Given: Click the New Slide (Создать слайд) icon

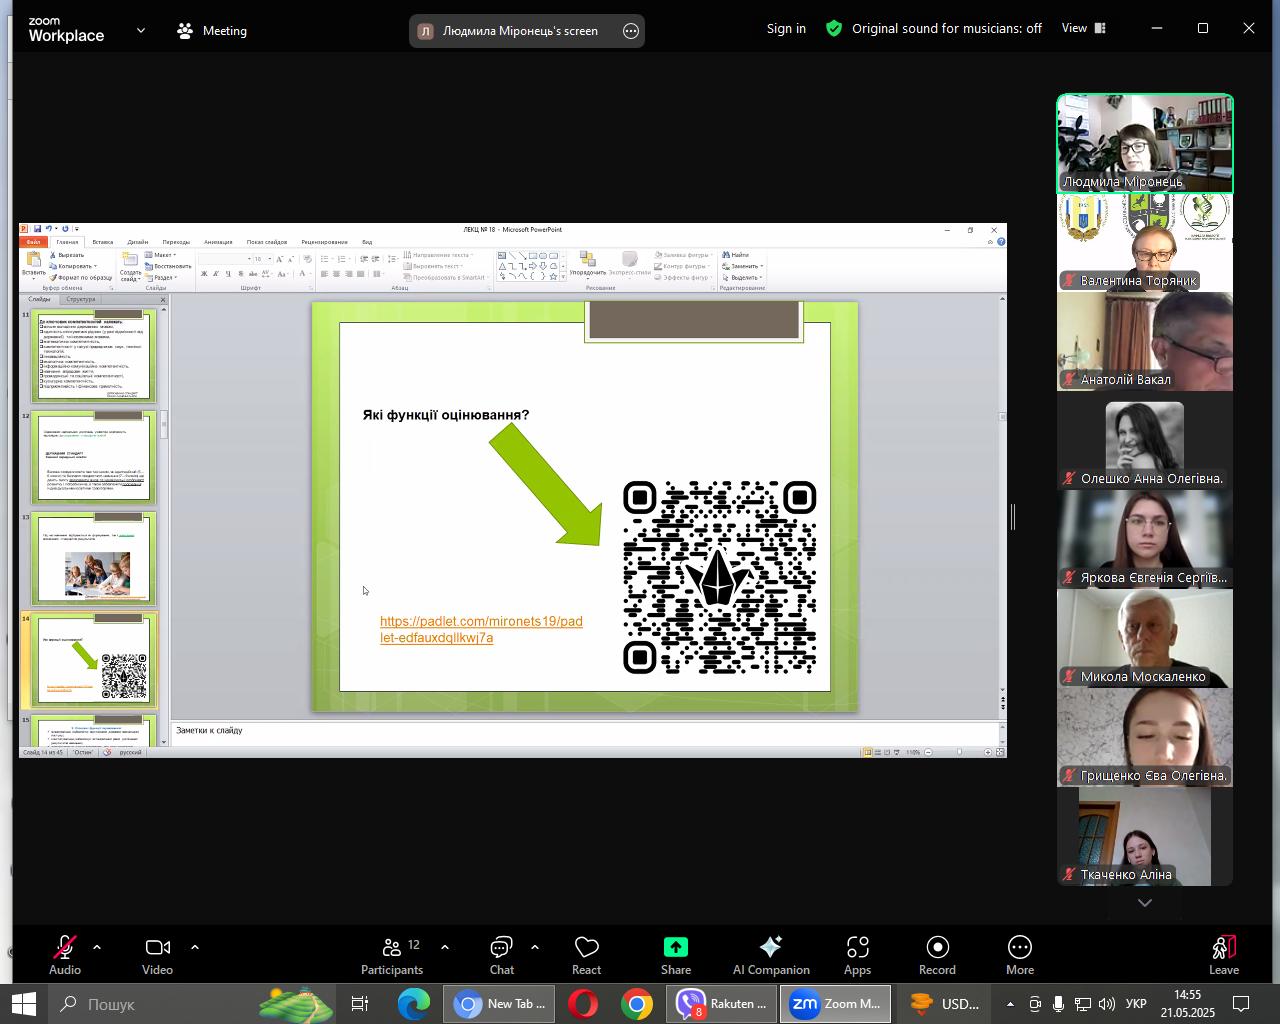Looking at the screenshot, I should (130, 261).
